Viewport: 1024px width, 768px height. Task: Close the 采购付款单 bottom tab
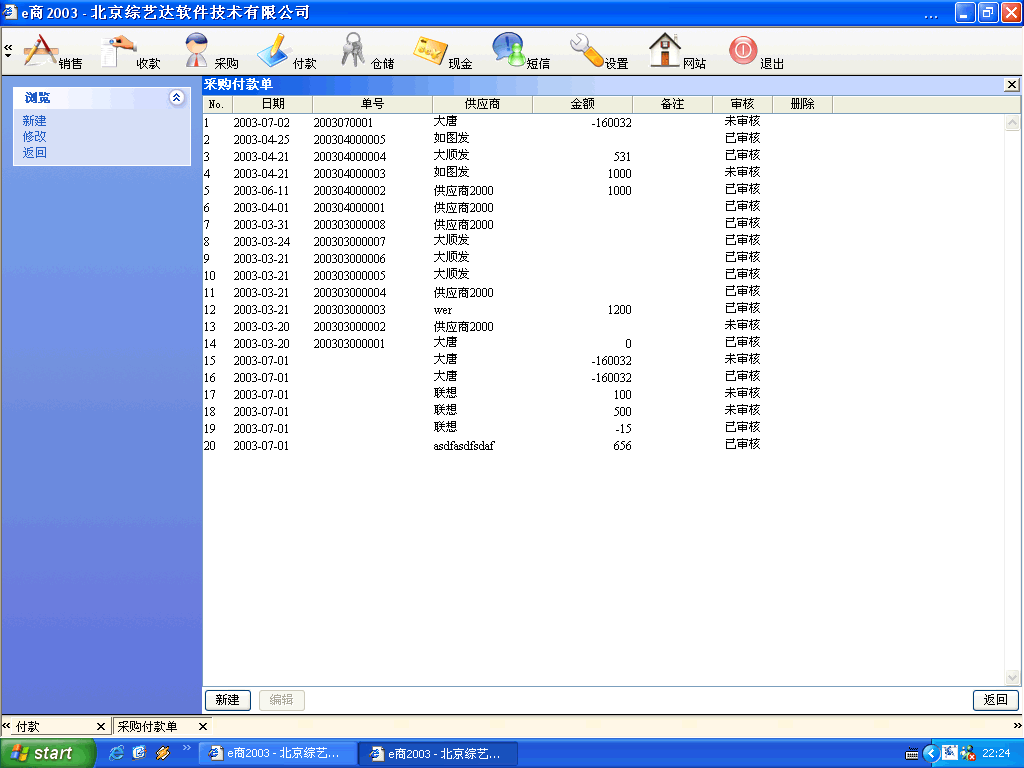[202, 727]
